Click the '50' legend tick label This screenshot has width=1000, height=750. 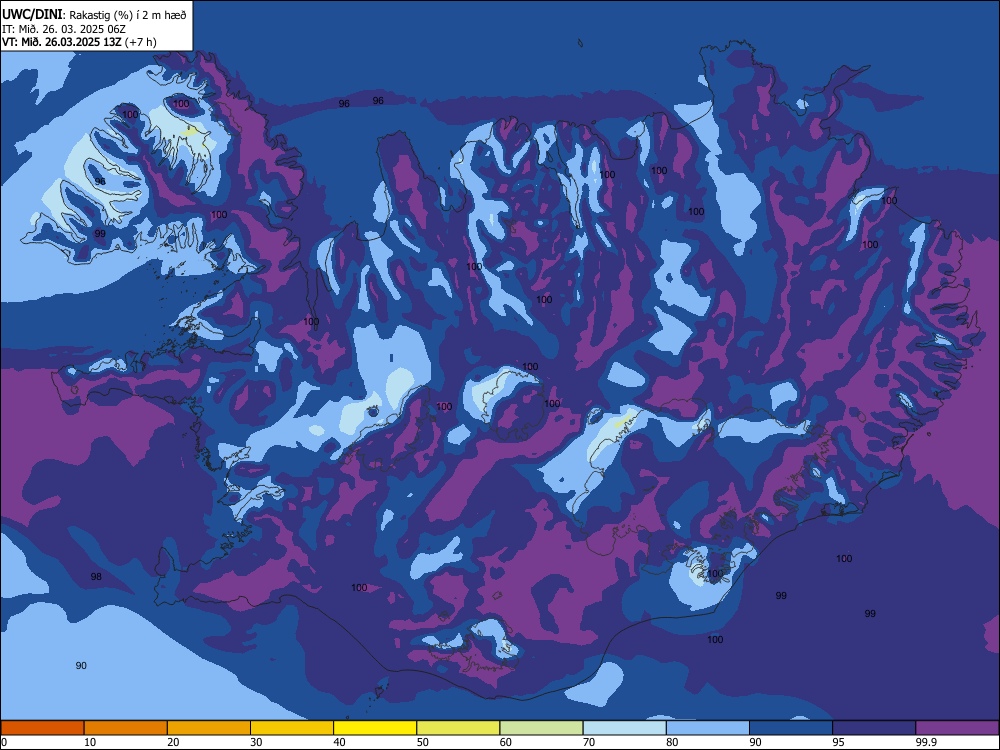pyautogui.click(x=423, y=742)
